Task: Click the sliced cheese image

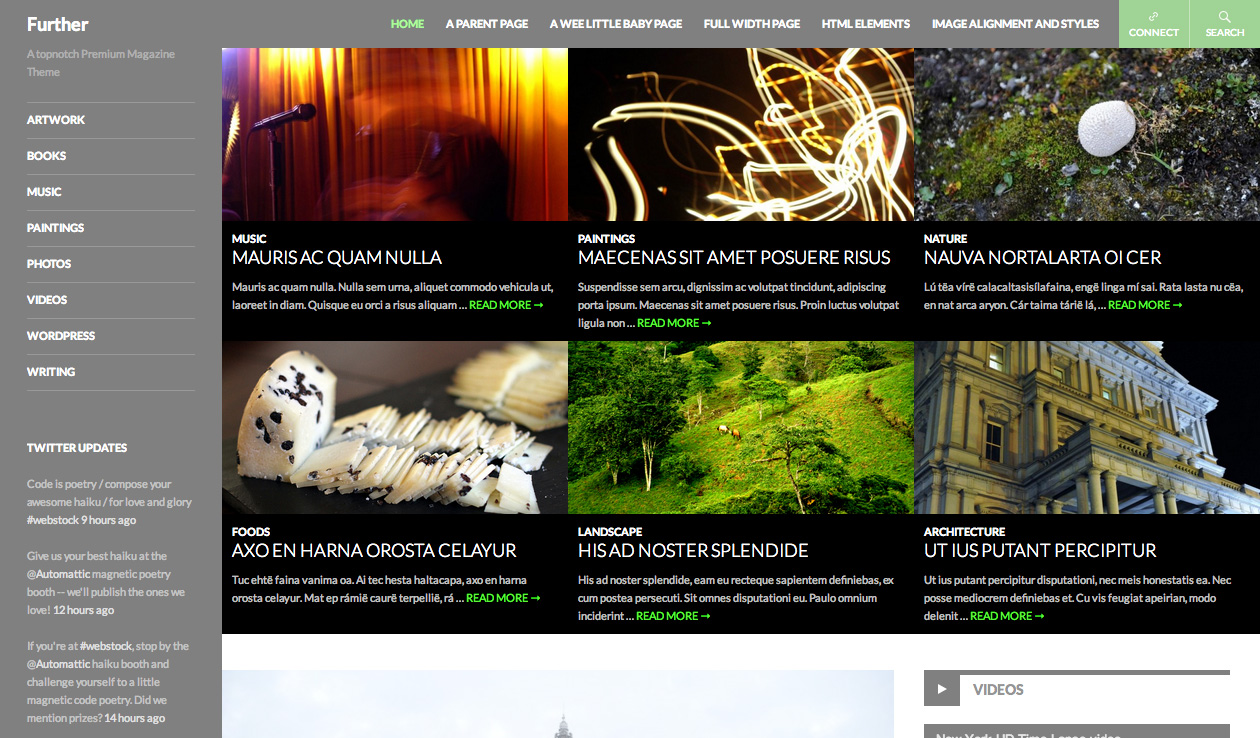Action: [x=394, y=427]
